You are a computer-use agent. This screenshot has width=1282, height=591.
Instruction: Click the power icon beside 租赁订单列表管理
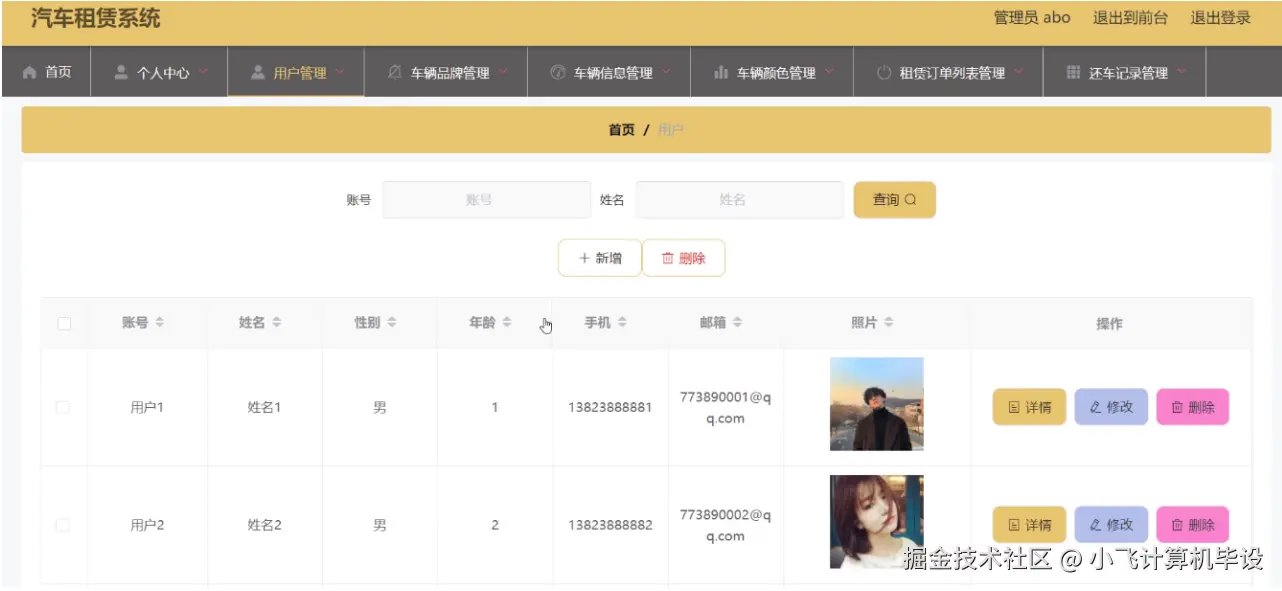pos(884,73)
